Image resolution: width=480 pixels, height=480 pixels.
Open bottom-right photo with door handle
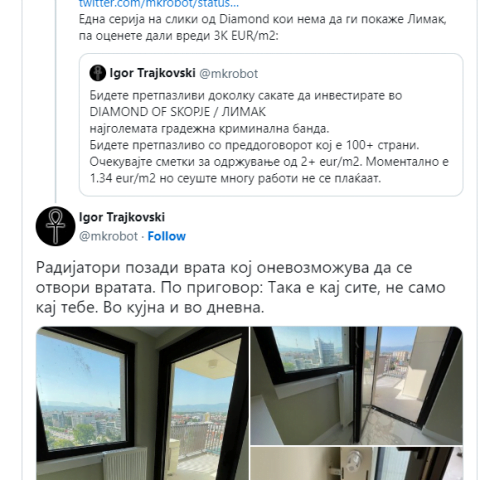(357, 464)
